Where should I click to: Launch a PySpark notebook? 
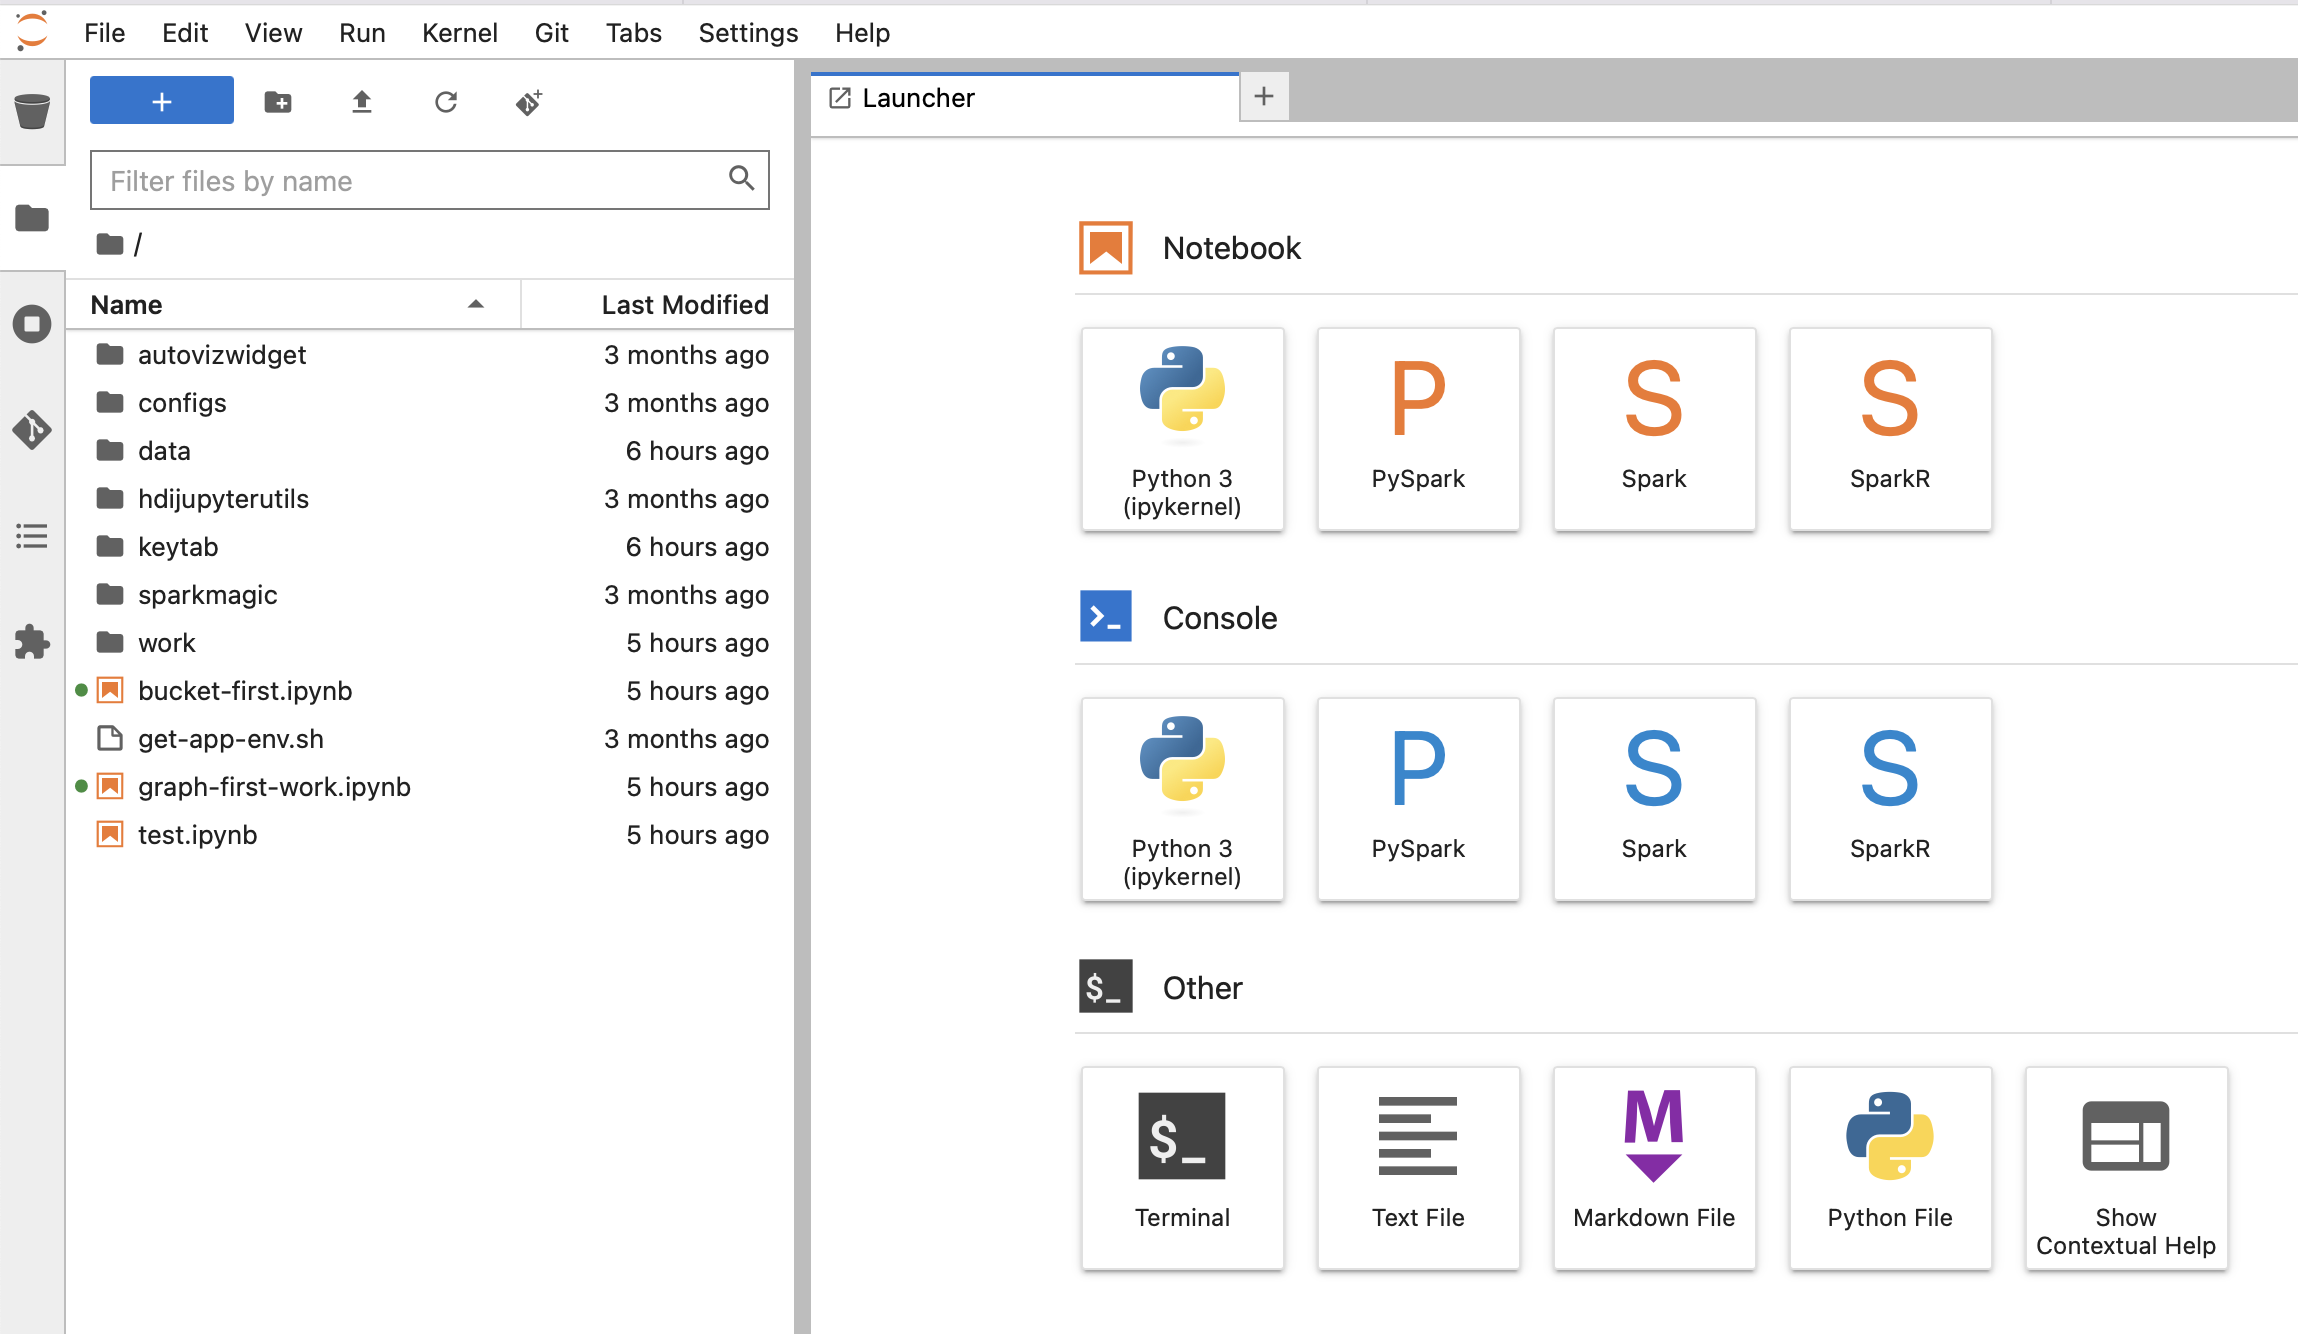[x=1418, y=428]
